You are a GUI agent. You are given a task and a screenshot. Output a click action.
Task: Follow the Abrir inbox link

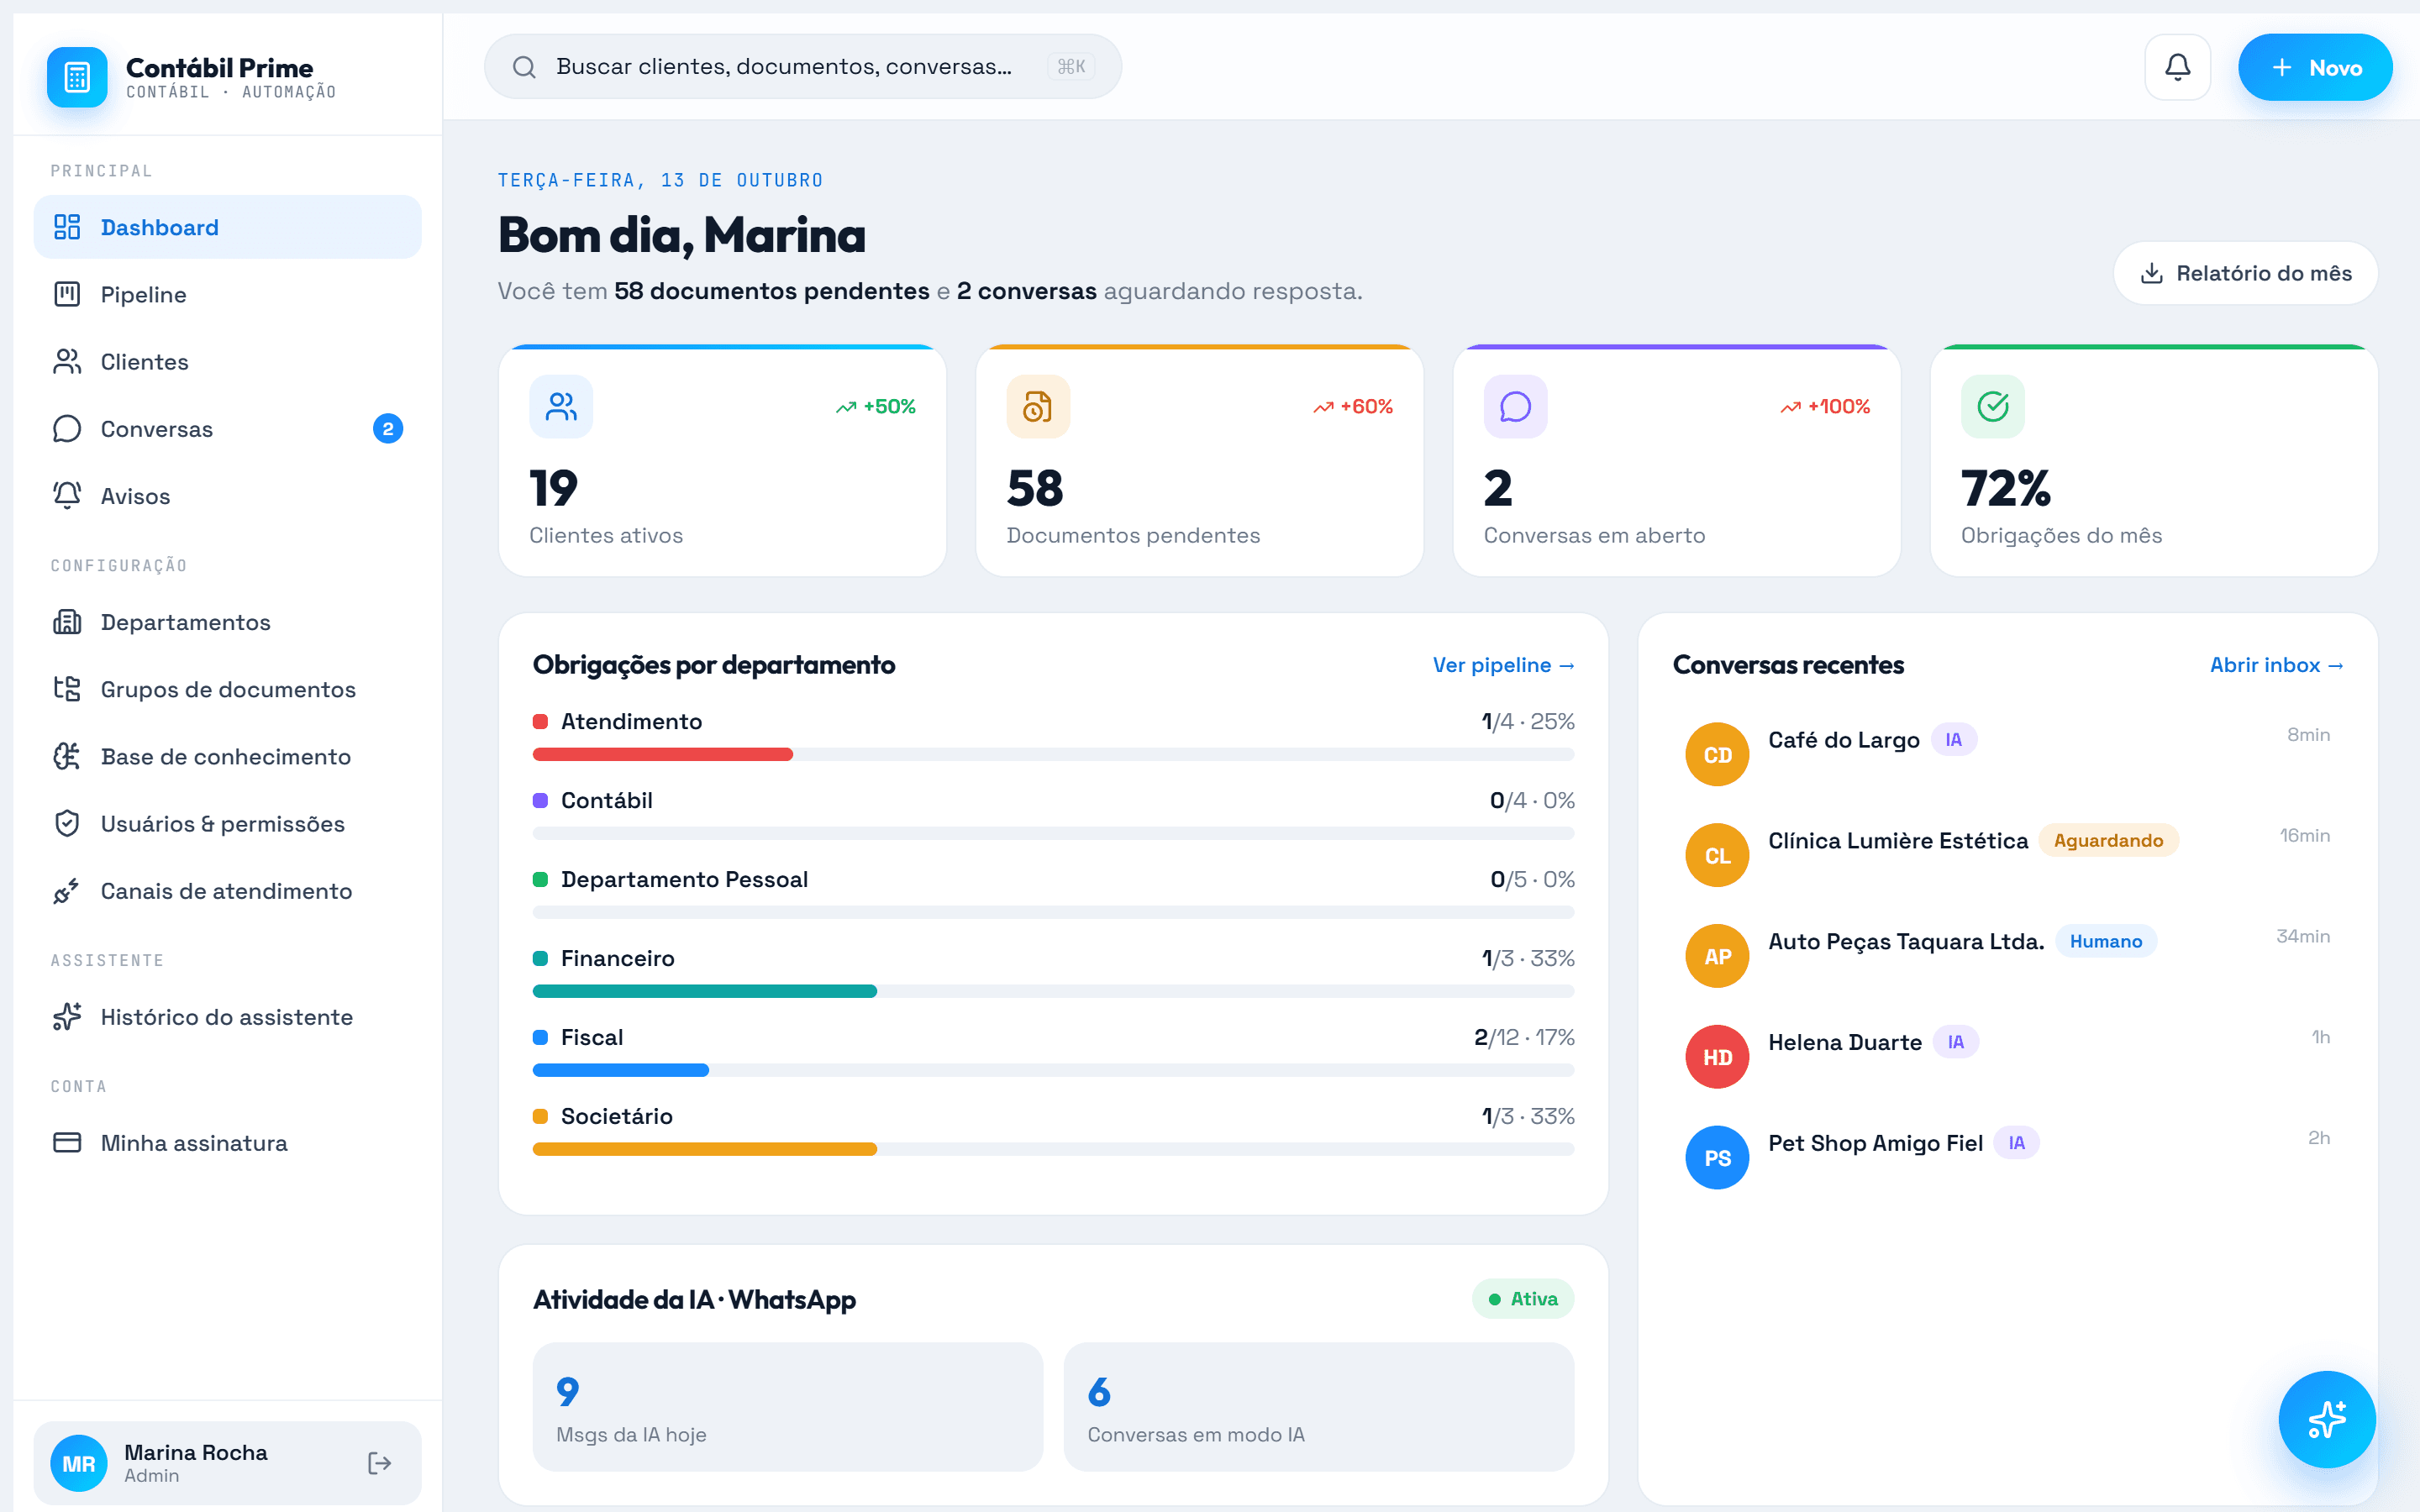[2277, 665]
